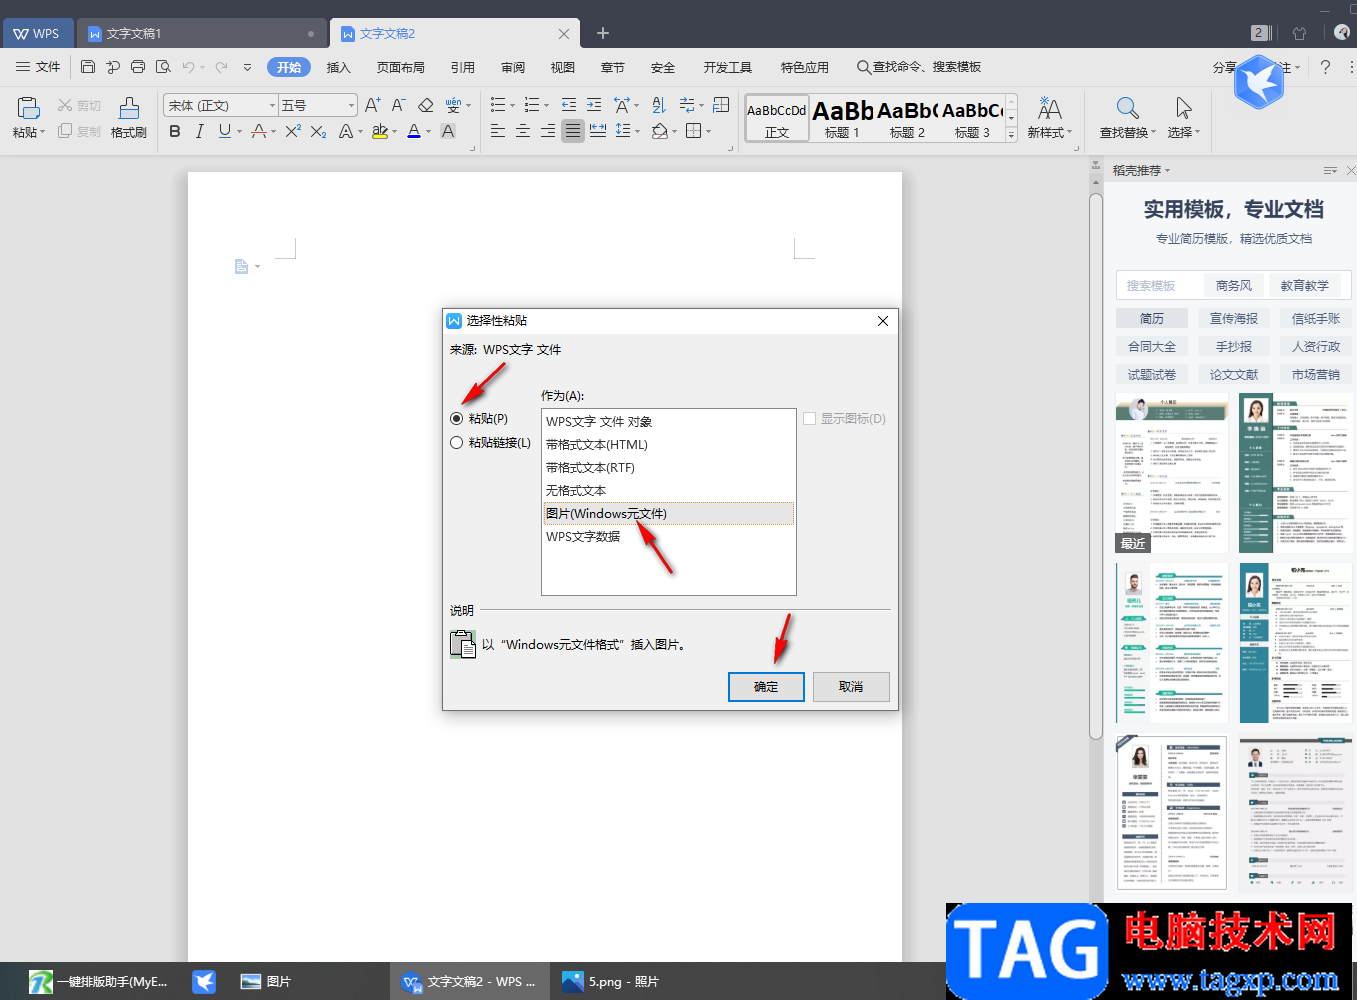This screenshot has height=1000, width=1357.
Task: Switch to the 页面布局 ribbon tab
Action: point(401,67)
